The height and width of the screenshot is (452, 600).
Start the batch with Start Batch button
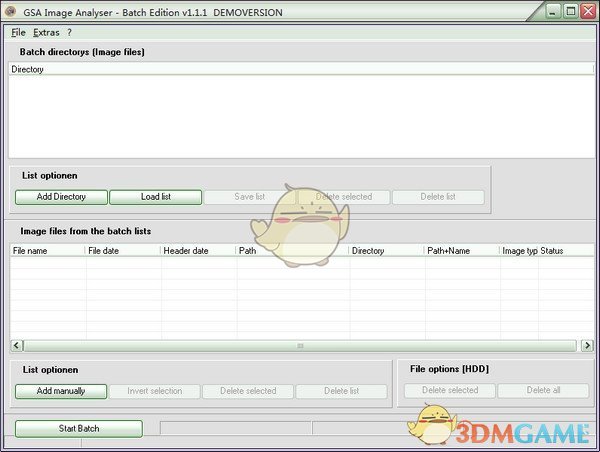(79, 429)
